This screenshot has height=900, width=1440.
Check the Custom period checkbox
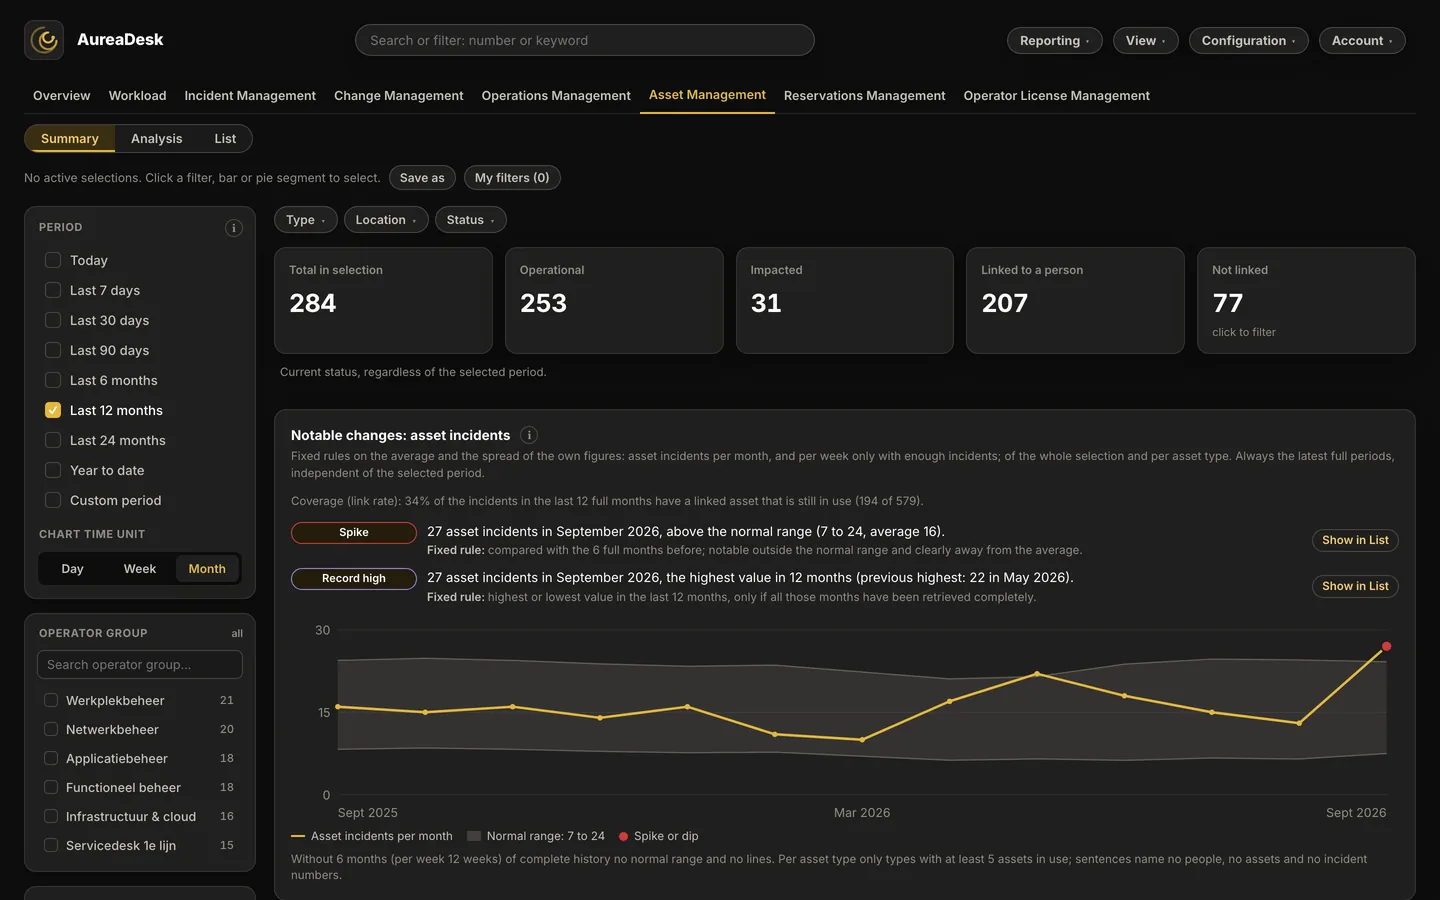(53, 500)
